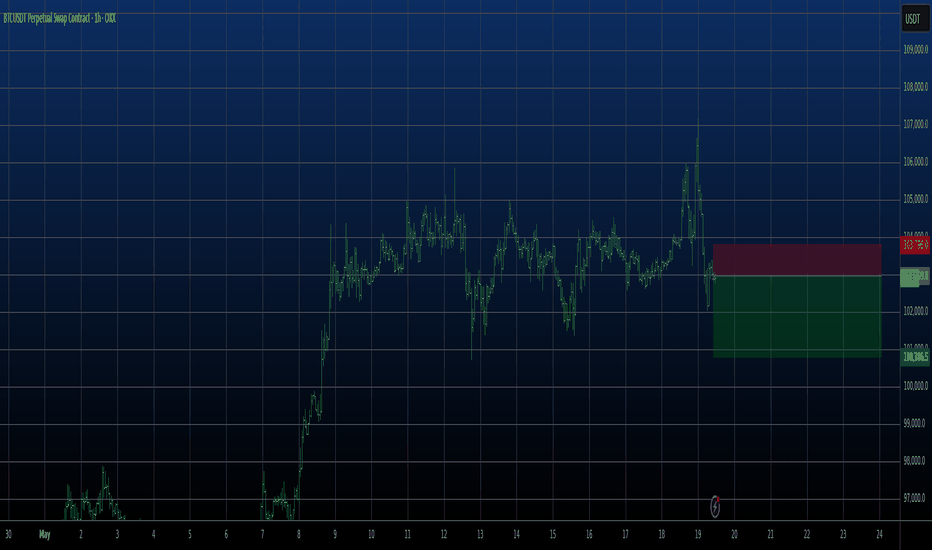932x550 pixels.
Task: Click the 109,000.0 price axis label
Action: pos(915,49)
